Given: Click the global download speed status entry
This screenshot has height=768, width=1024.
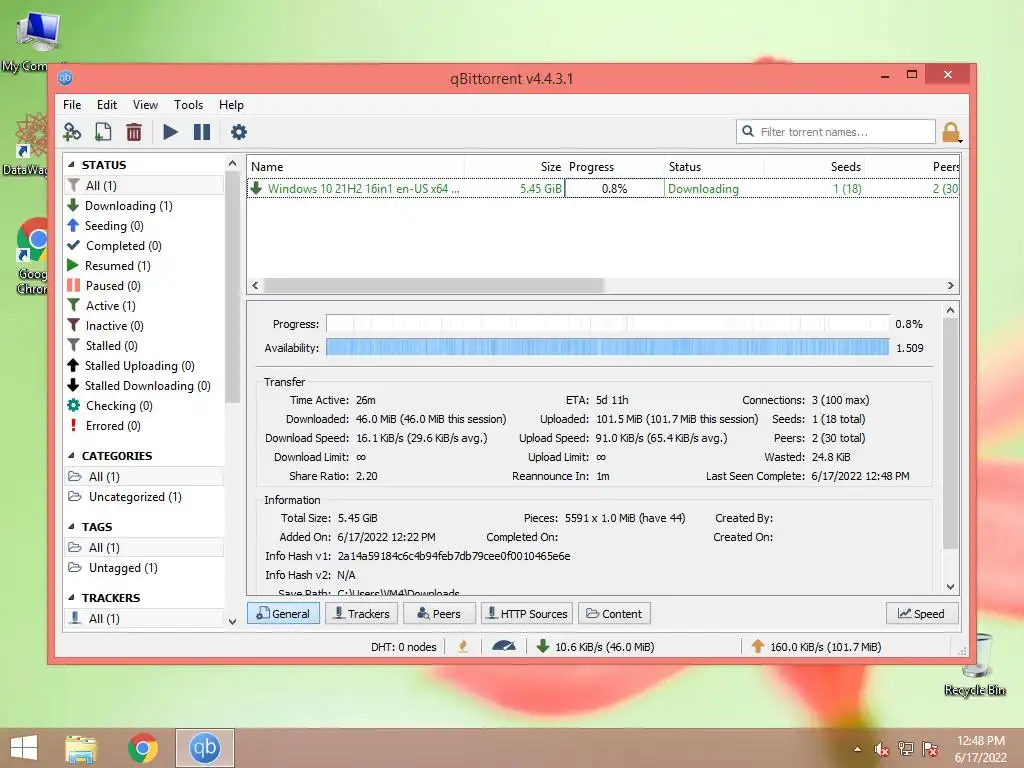Looking at the screenshot, I should point(596,647).
